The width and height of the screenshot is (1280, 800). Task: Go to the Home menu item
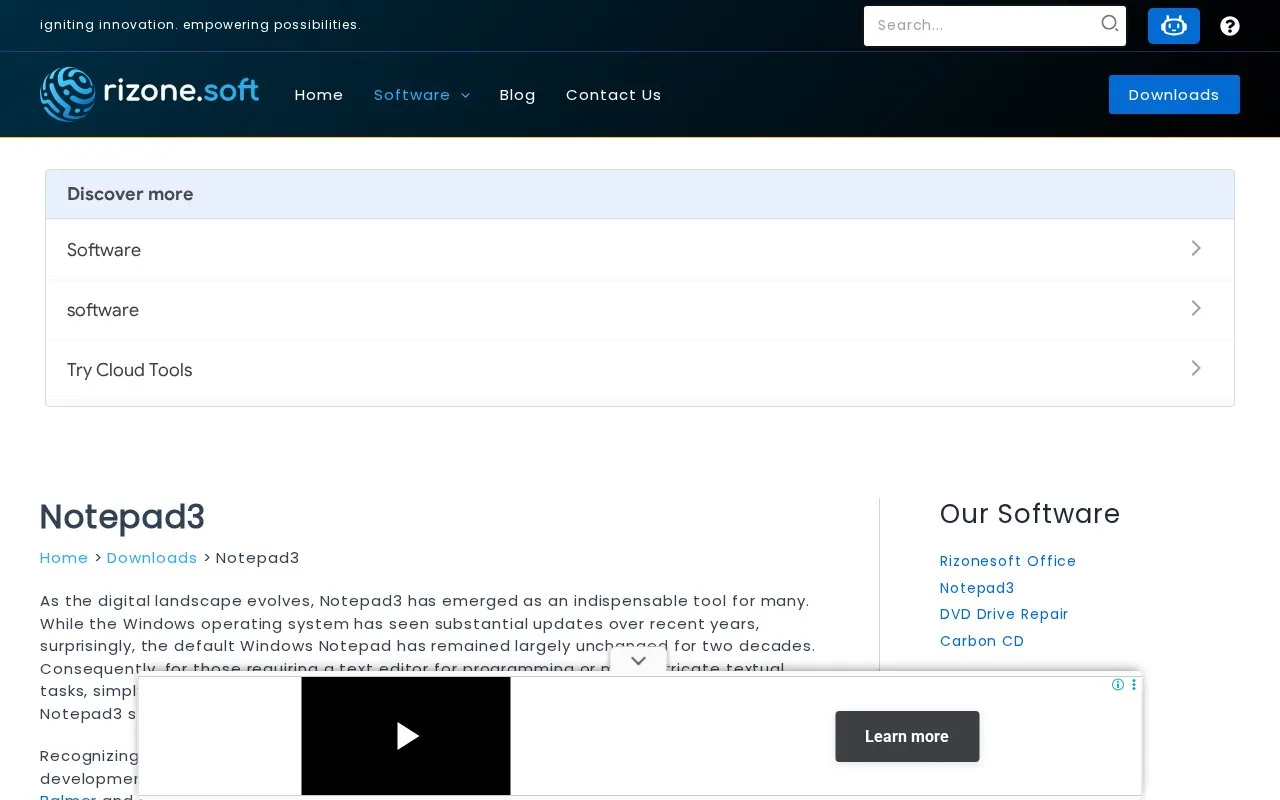[319, 95]
